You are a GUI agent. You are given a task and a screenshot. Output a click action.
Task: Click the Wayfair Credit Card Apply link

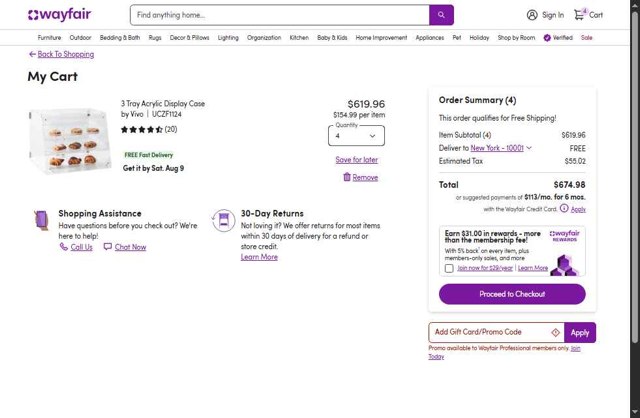click(578, 209)
